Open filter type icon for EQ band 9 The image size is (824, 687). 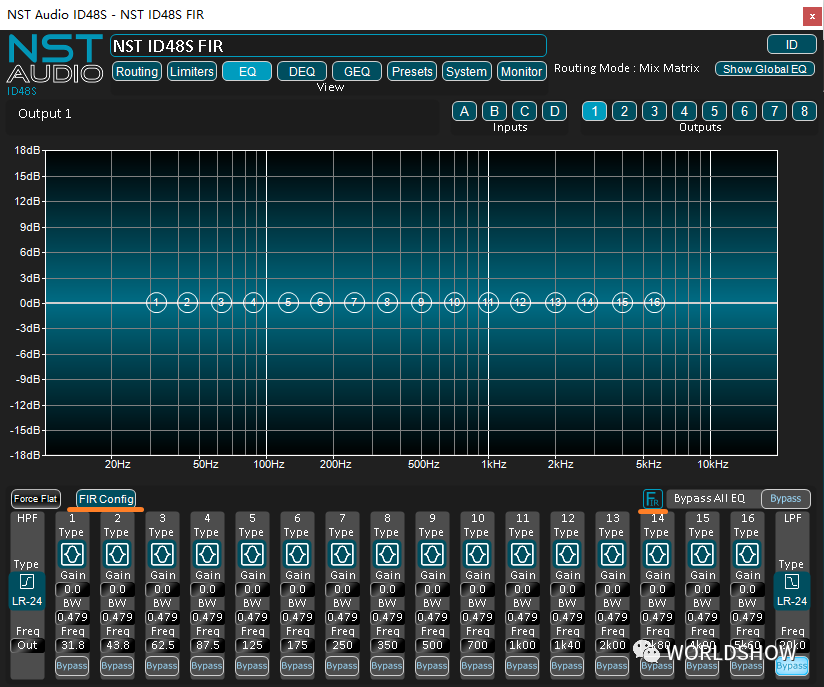pyautogui.click(x=432, y=555)
